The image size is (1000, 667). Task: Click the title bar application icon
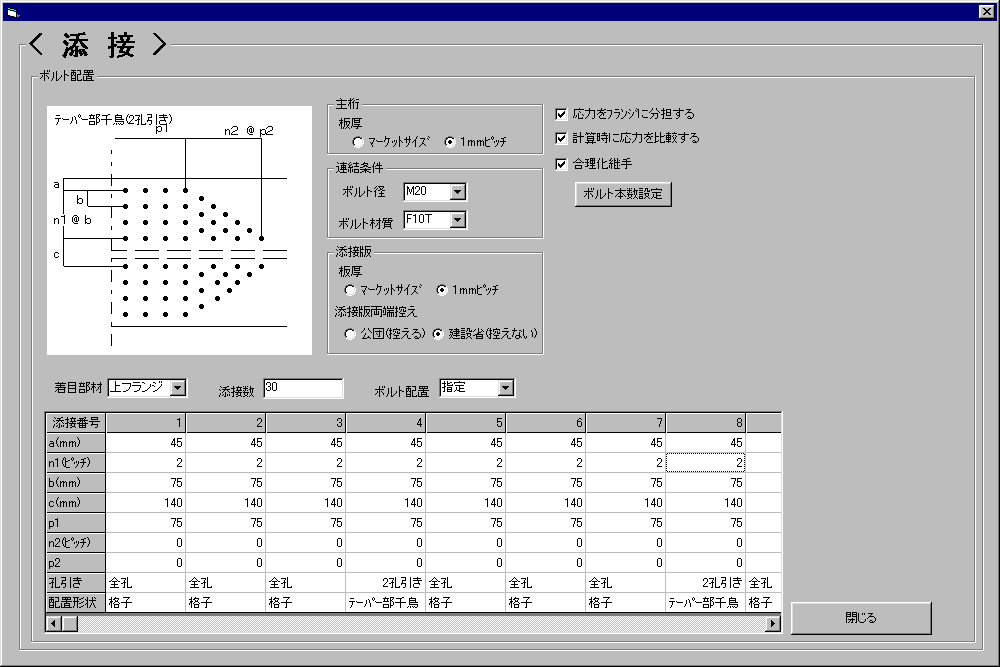[12, 11]
